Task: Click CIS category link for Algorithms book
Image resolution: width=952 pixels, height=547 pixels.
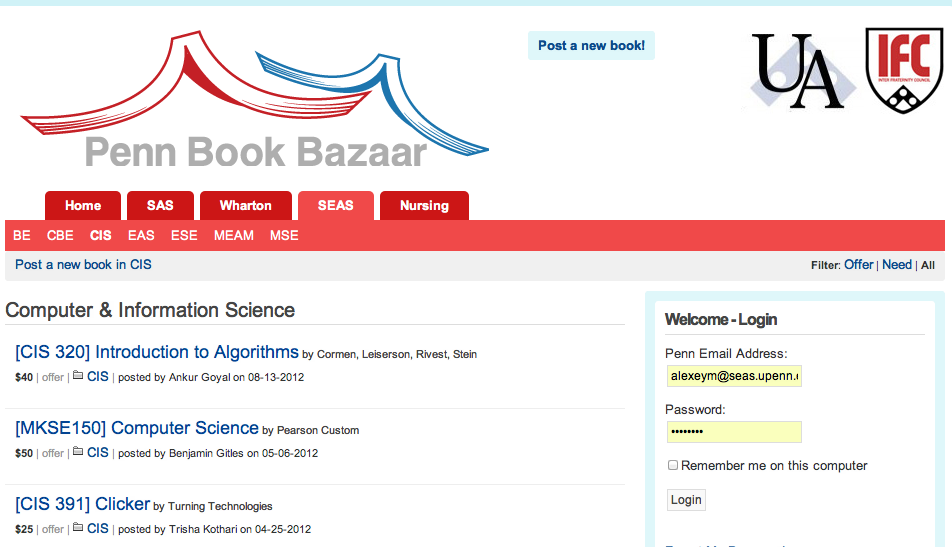Action: (98, 376)
